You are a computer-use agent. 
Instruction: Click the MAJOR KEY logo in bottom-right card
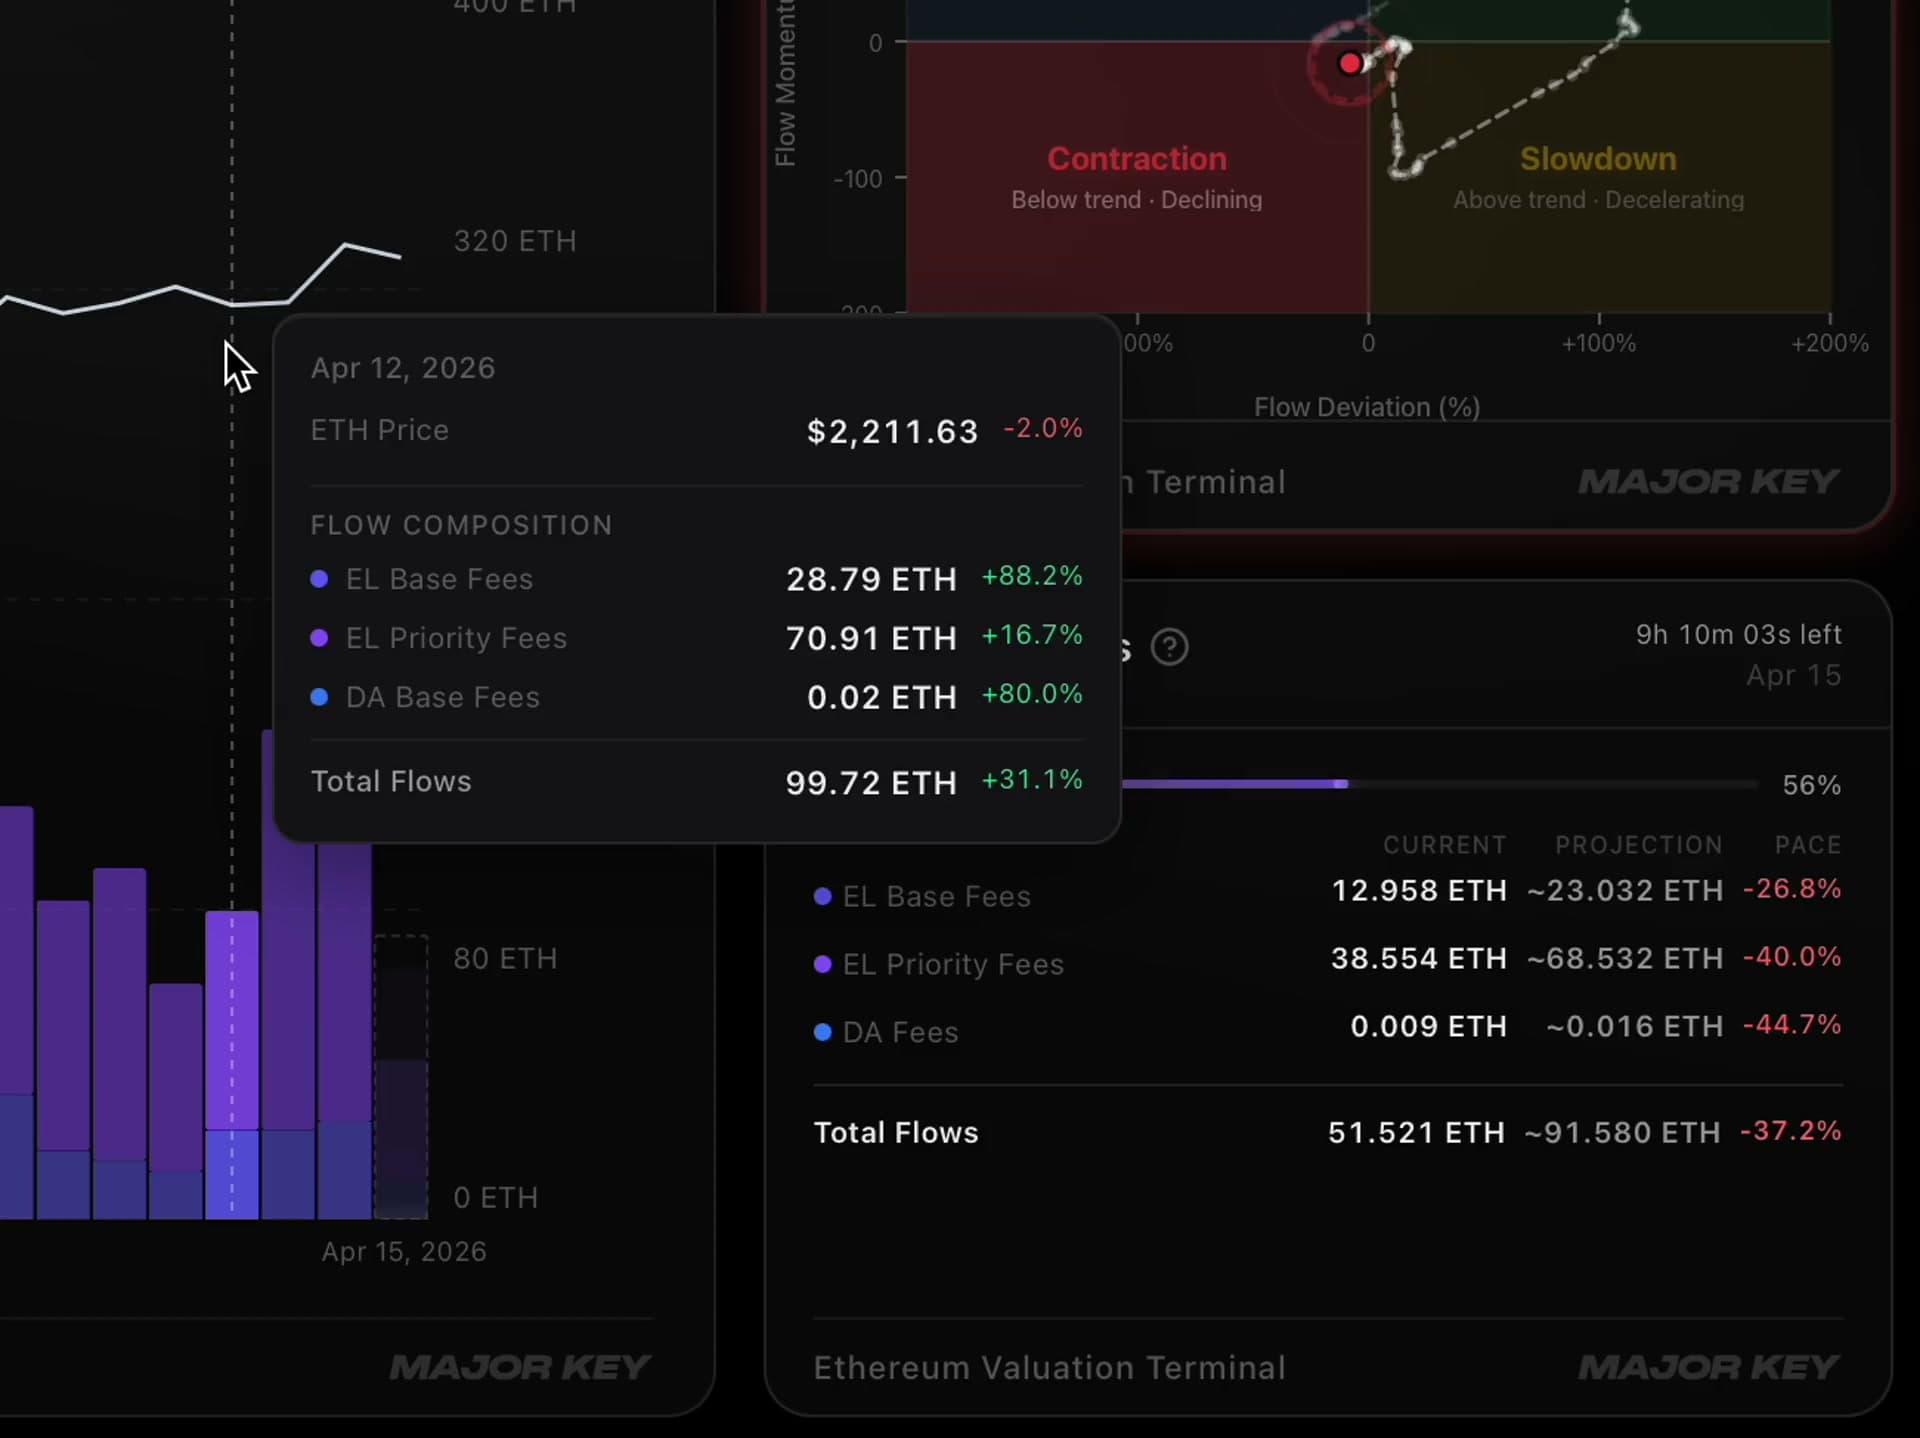point(1708,1367)
